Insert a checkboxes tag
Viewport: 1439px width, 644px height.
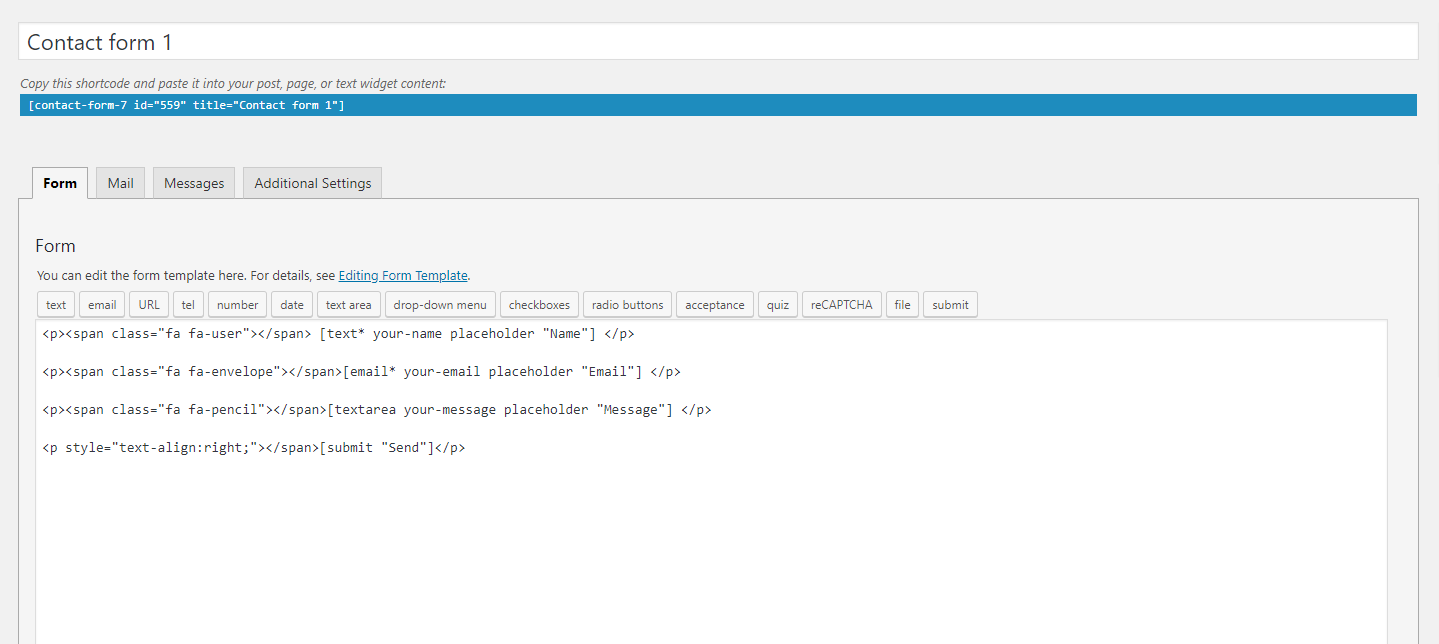pyautogui.click(x=539, y=305)
